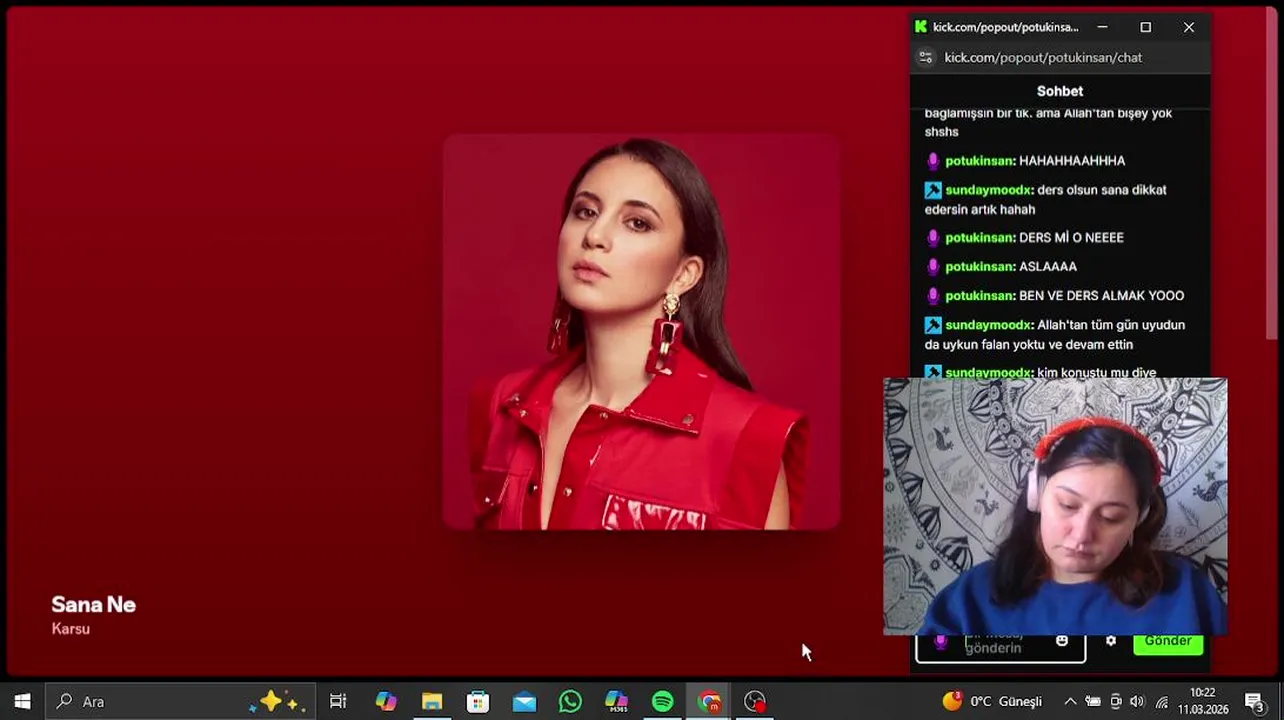Screen dimensions: 1284x720
Task: Click potukinsan on the 'DERS Mİ O NEEEE' message
Action: pyautogui.click(x=980, y=237)
